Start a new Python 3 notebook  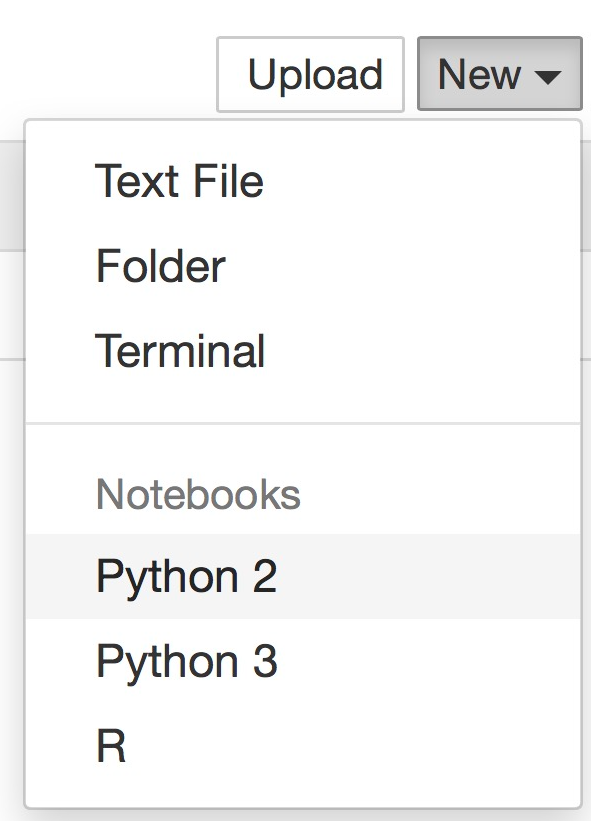(303, 661)
